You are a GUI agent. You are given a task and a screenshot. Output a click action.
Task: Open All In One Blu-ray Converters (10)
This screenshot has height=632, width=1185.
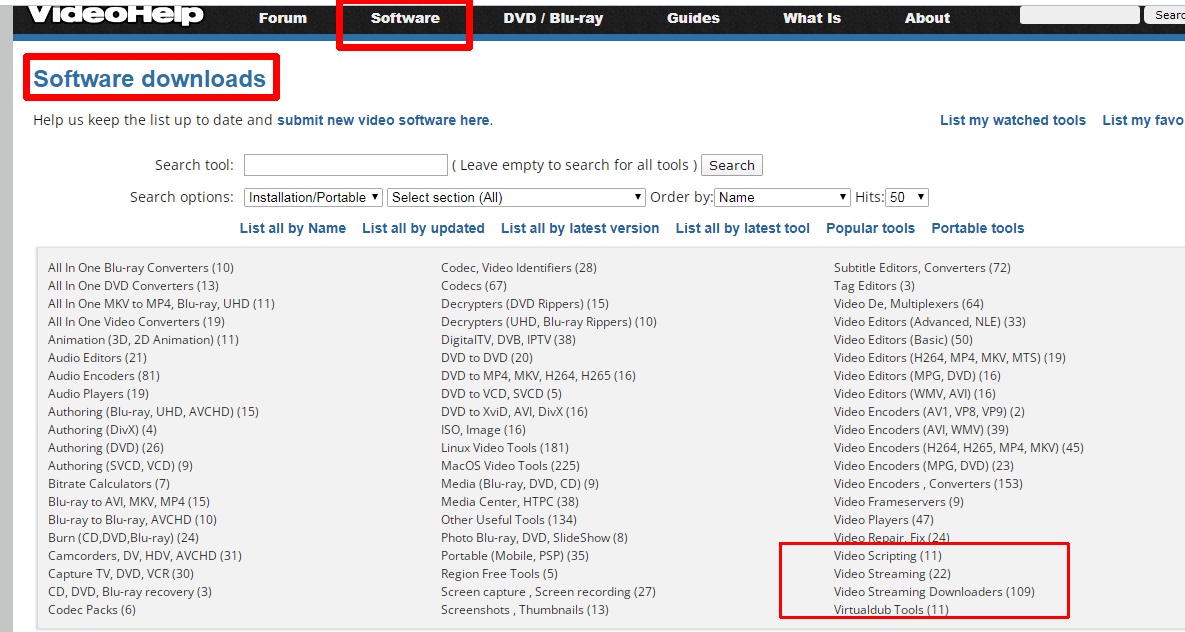coord(141,268)
